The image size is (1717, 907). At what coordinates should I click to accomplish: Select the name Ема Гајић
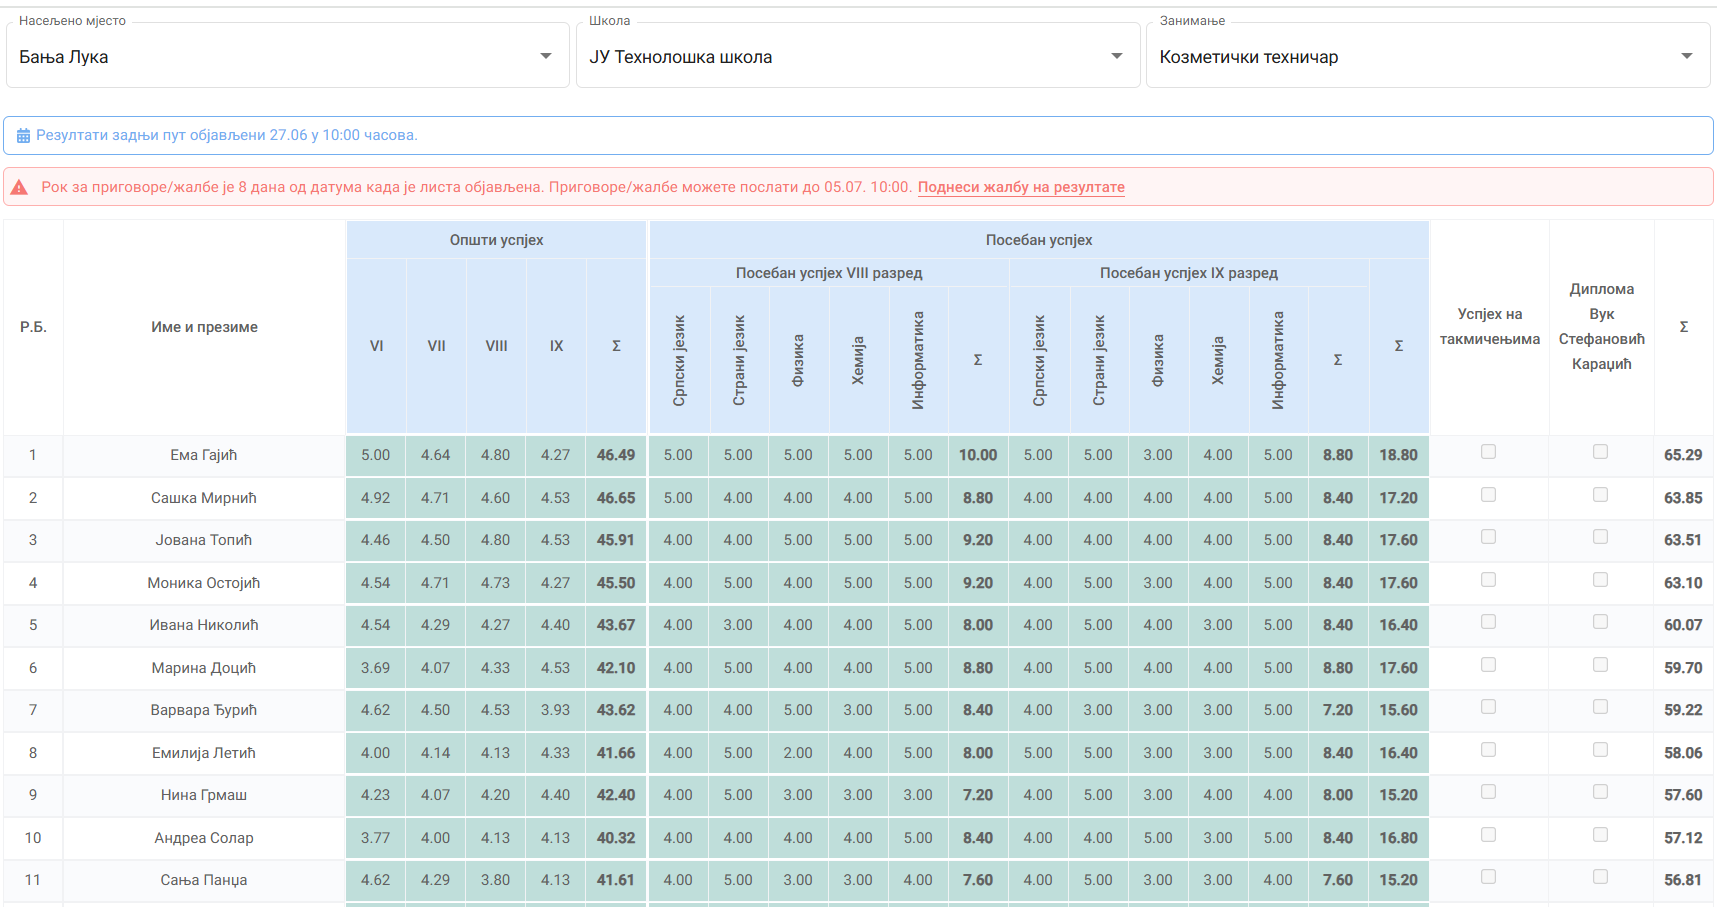pos(204,455)
